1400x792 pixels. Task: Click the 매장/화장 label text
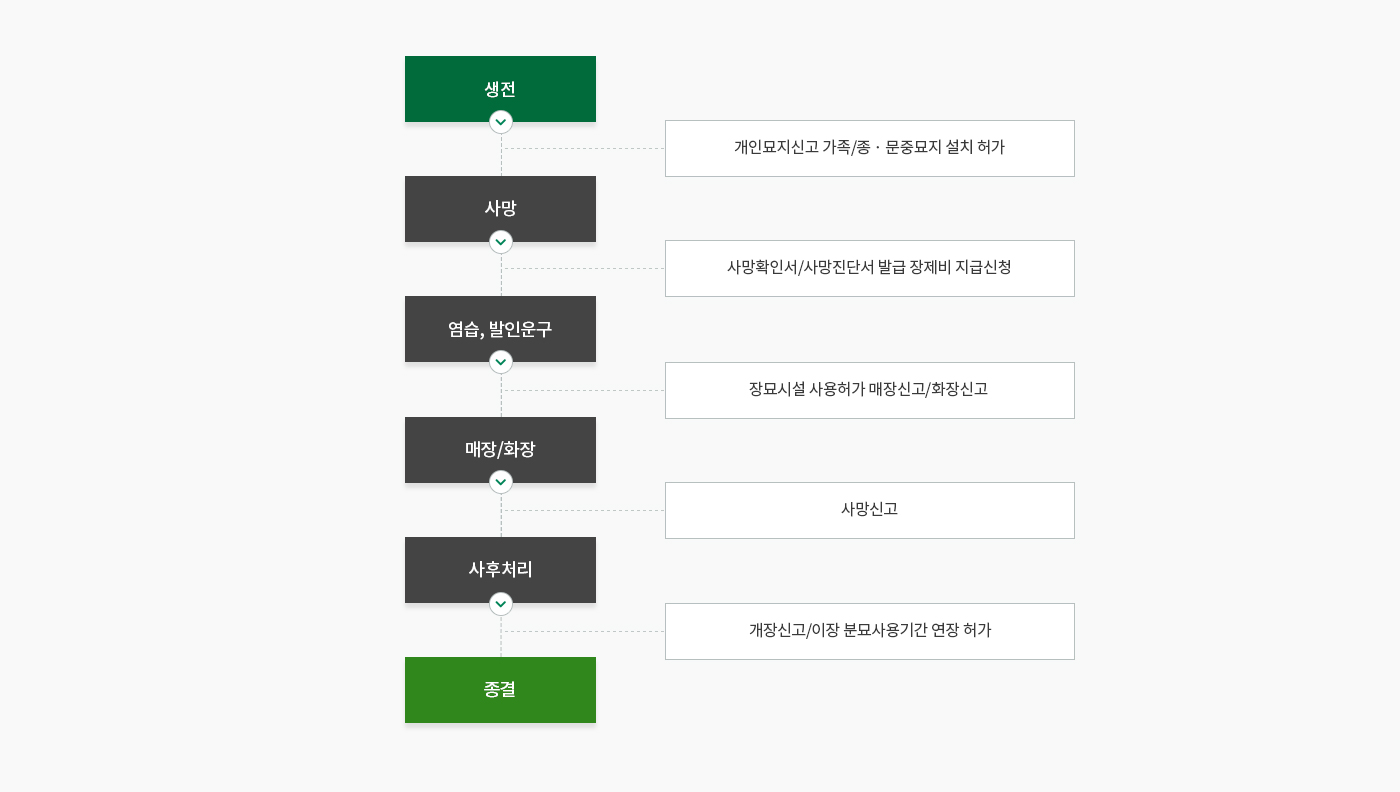(x=500, y=449)
